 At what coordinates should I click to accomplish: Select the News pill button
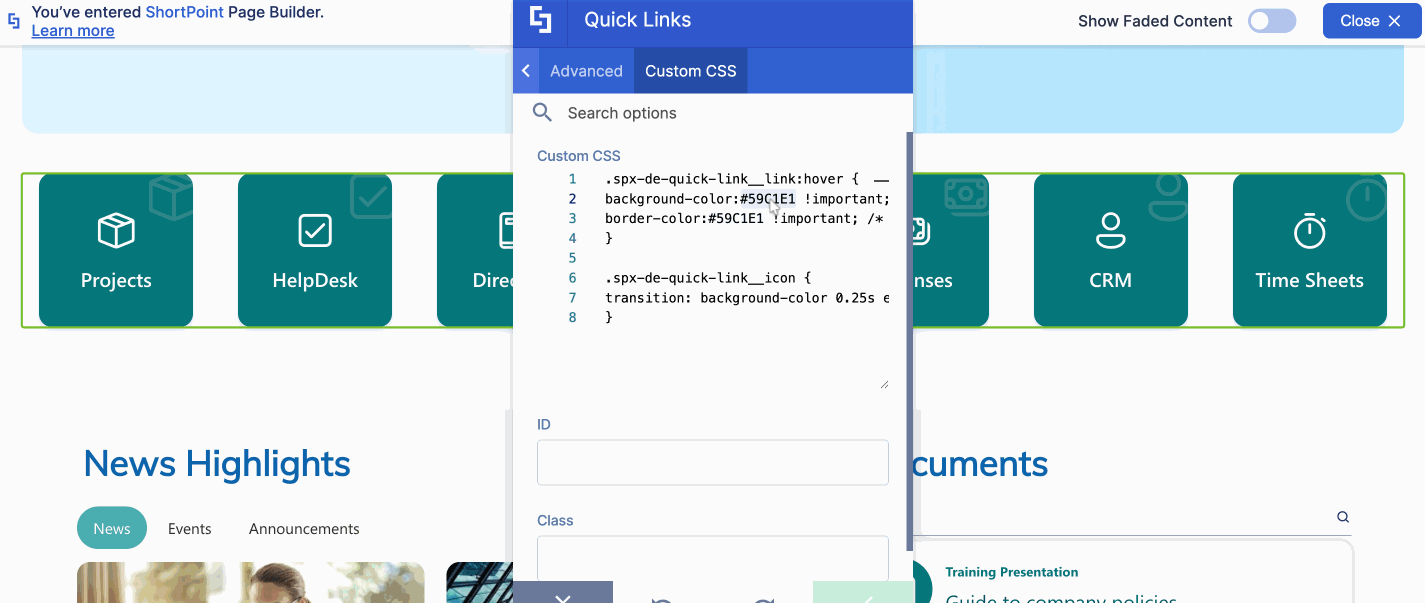[x=111, y=527]
